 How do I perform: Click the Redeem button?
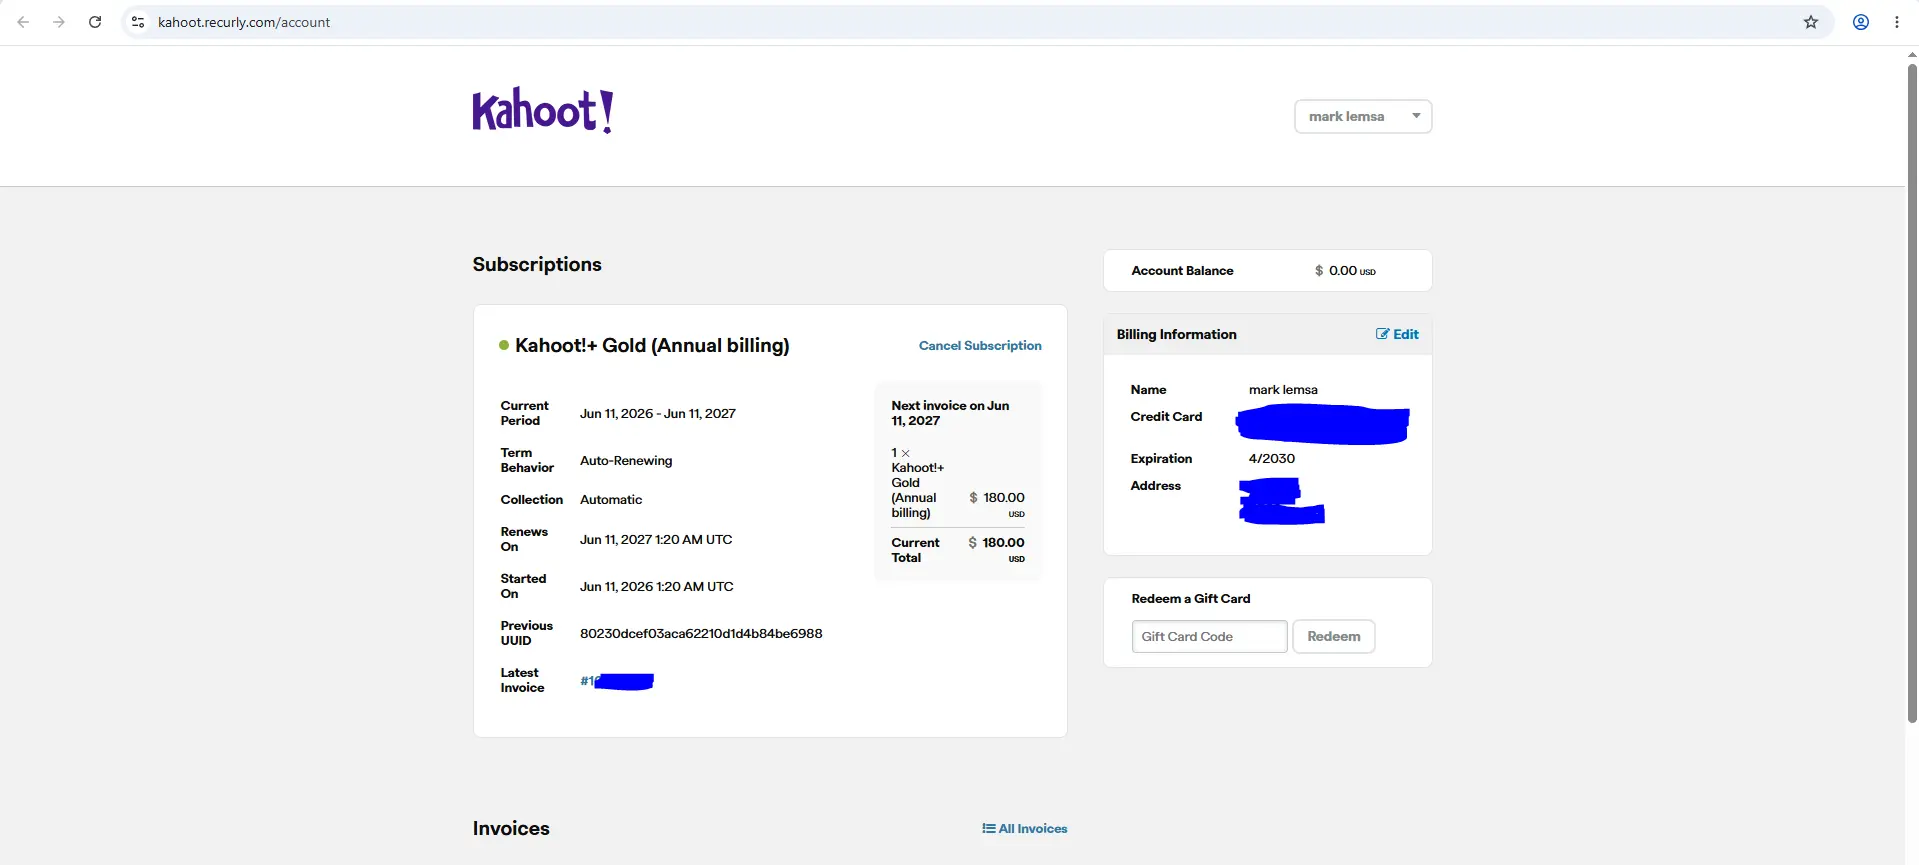tap(1334, 636)
